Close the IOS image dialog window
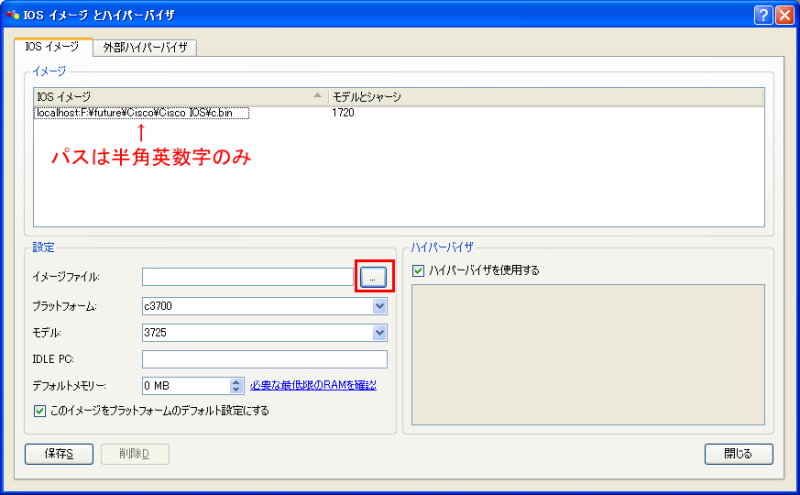800x495 pixels. (x=783, y=15)
